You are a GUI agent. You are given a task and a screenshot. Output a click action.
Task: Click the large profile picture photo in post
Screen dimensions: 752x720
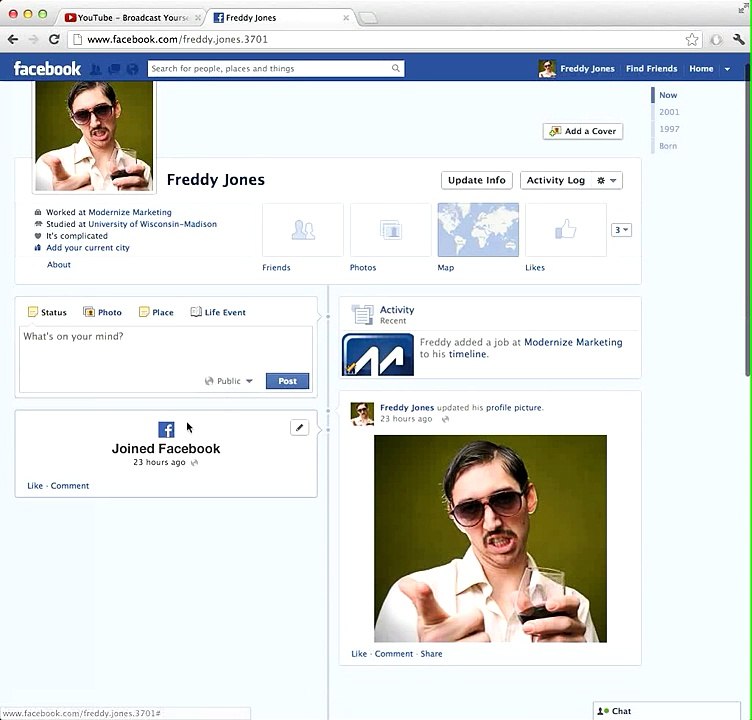[x=490, y=539]
